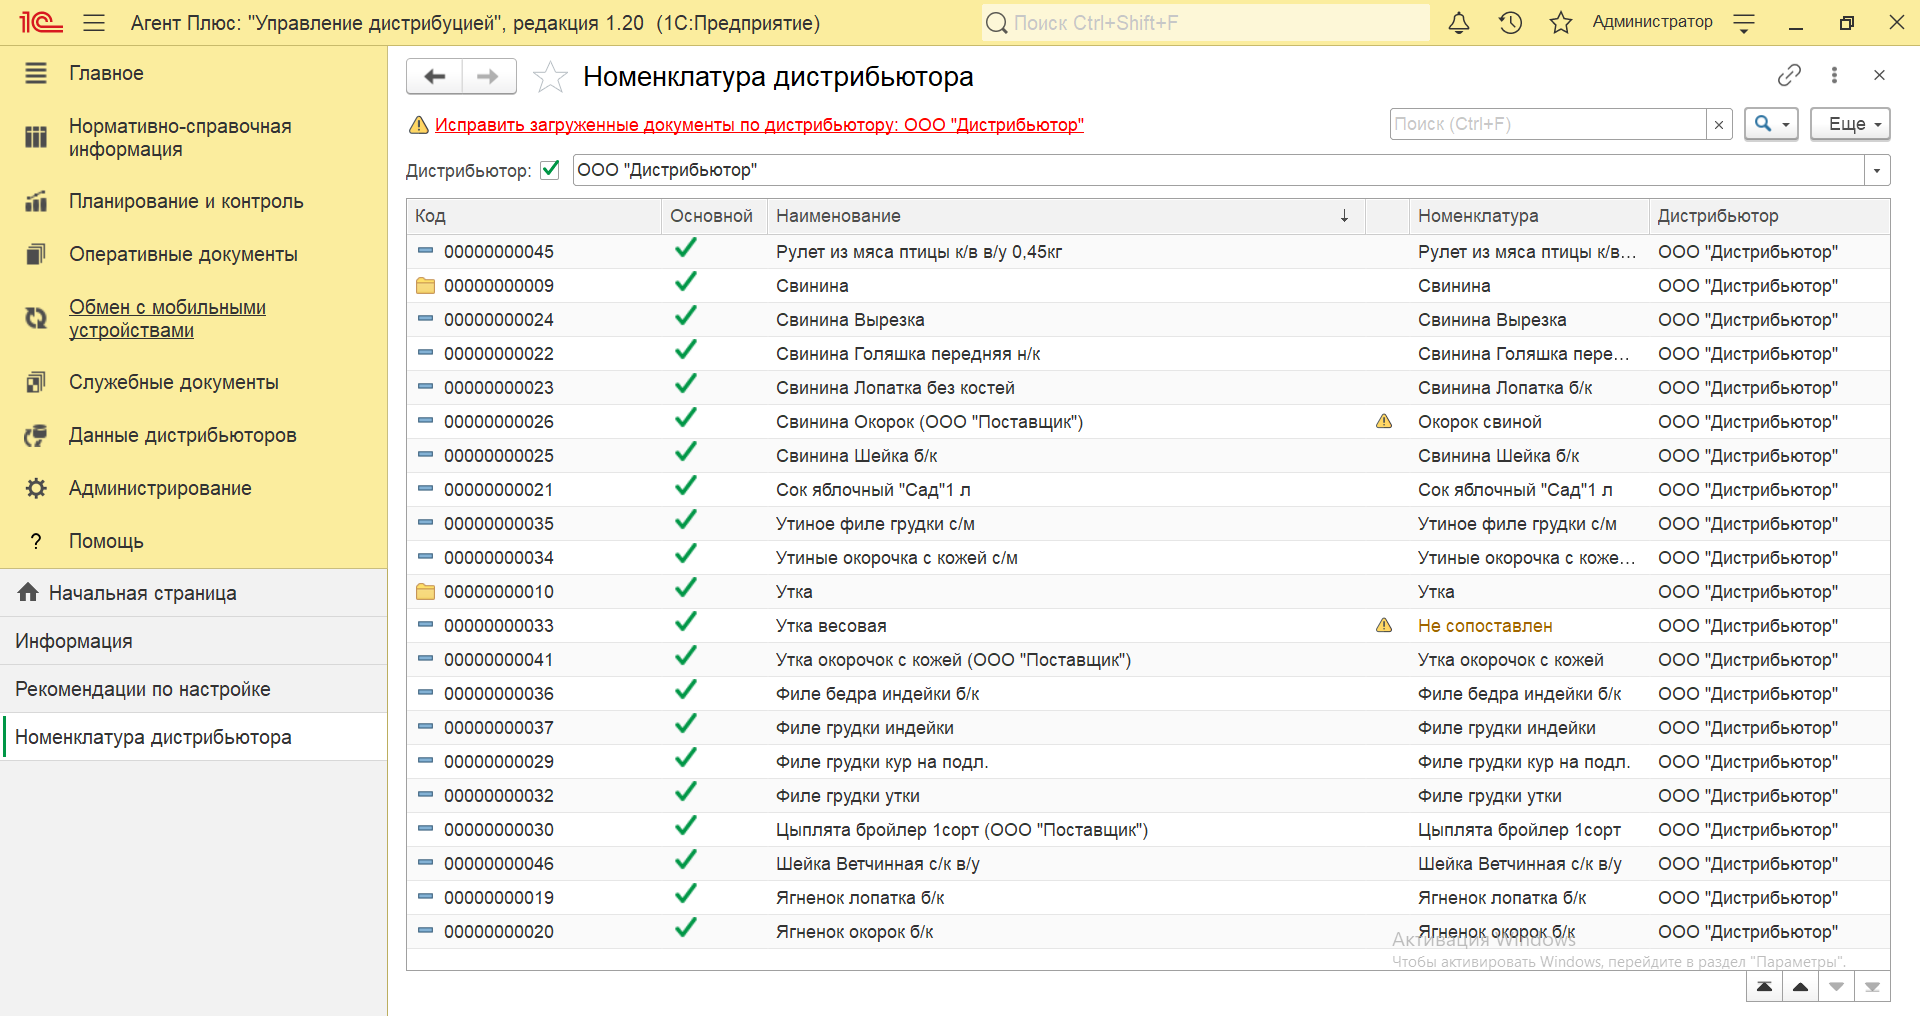Image resolution: width=1920 pixels, height=1016 pixels.
Task: Open Служебные документы section
Action: (x=174, y=382)
